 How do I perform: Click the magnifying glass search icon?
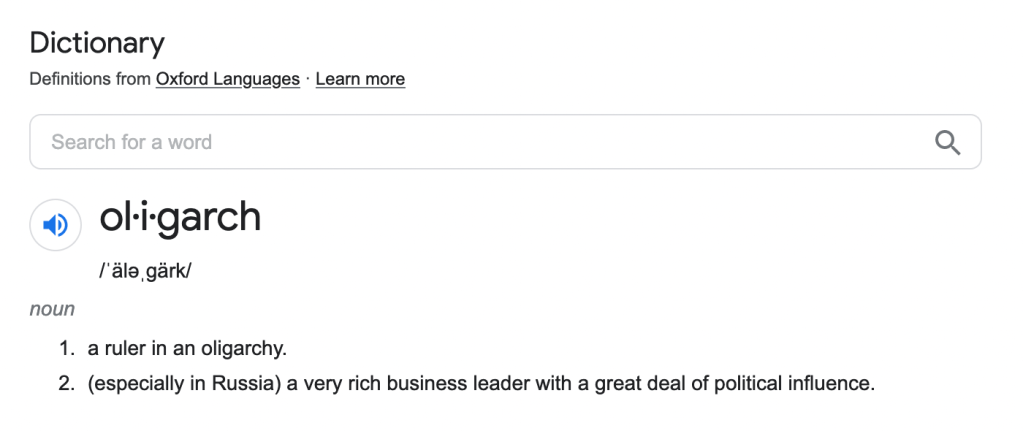(x=947, y=142)
